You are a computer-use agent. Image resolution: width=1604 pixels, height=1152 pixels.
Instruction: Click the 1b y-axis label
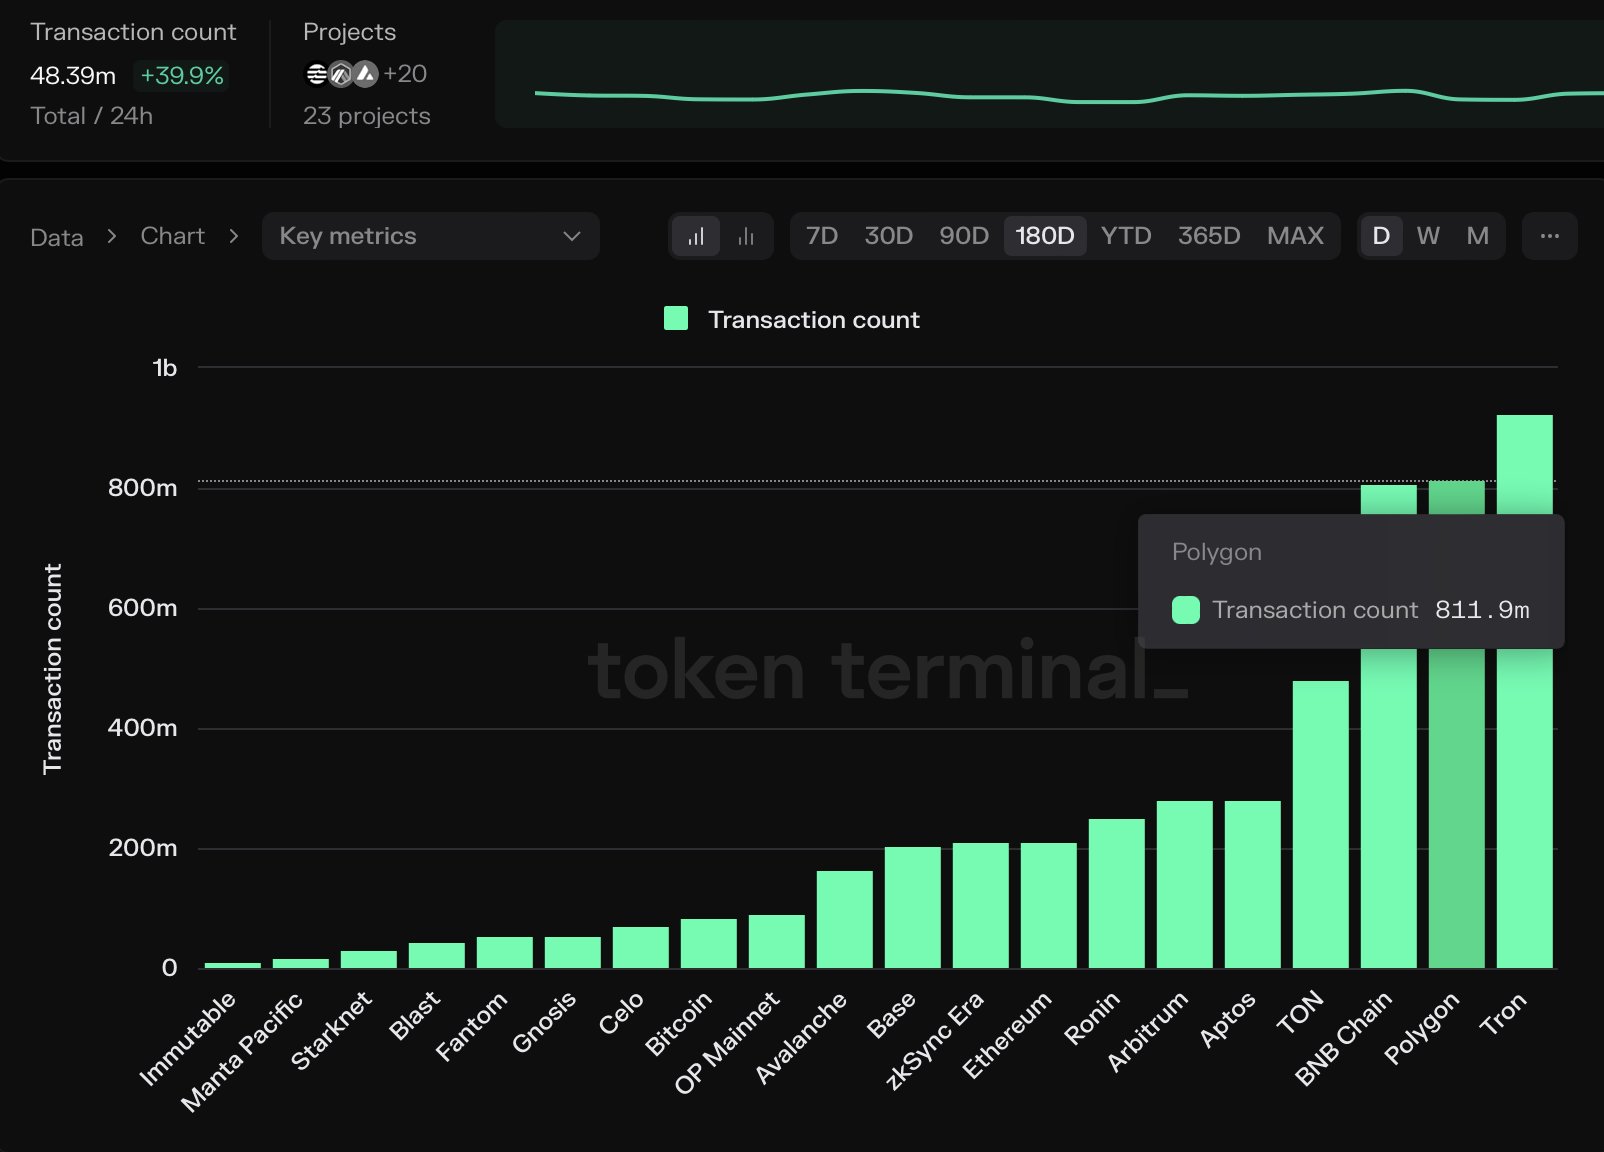165,368
